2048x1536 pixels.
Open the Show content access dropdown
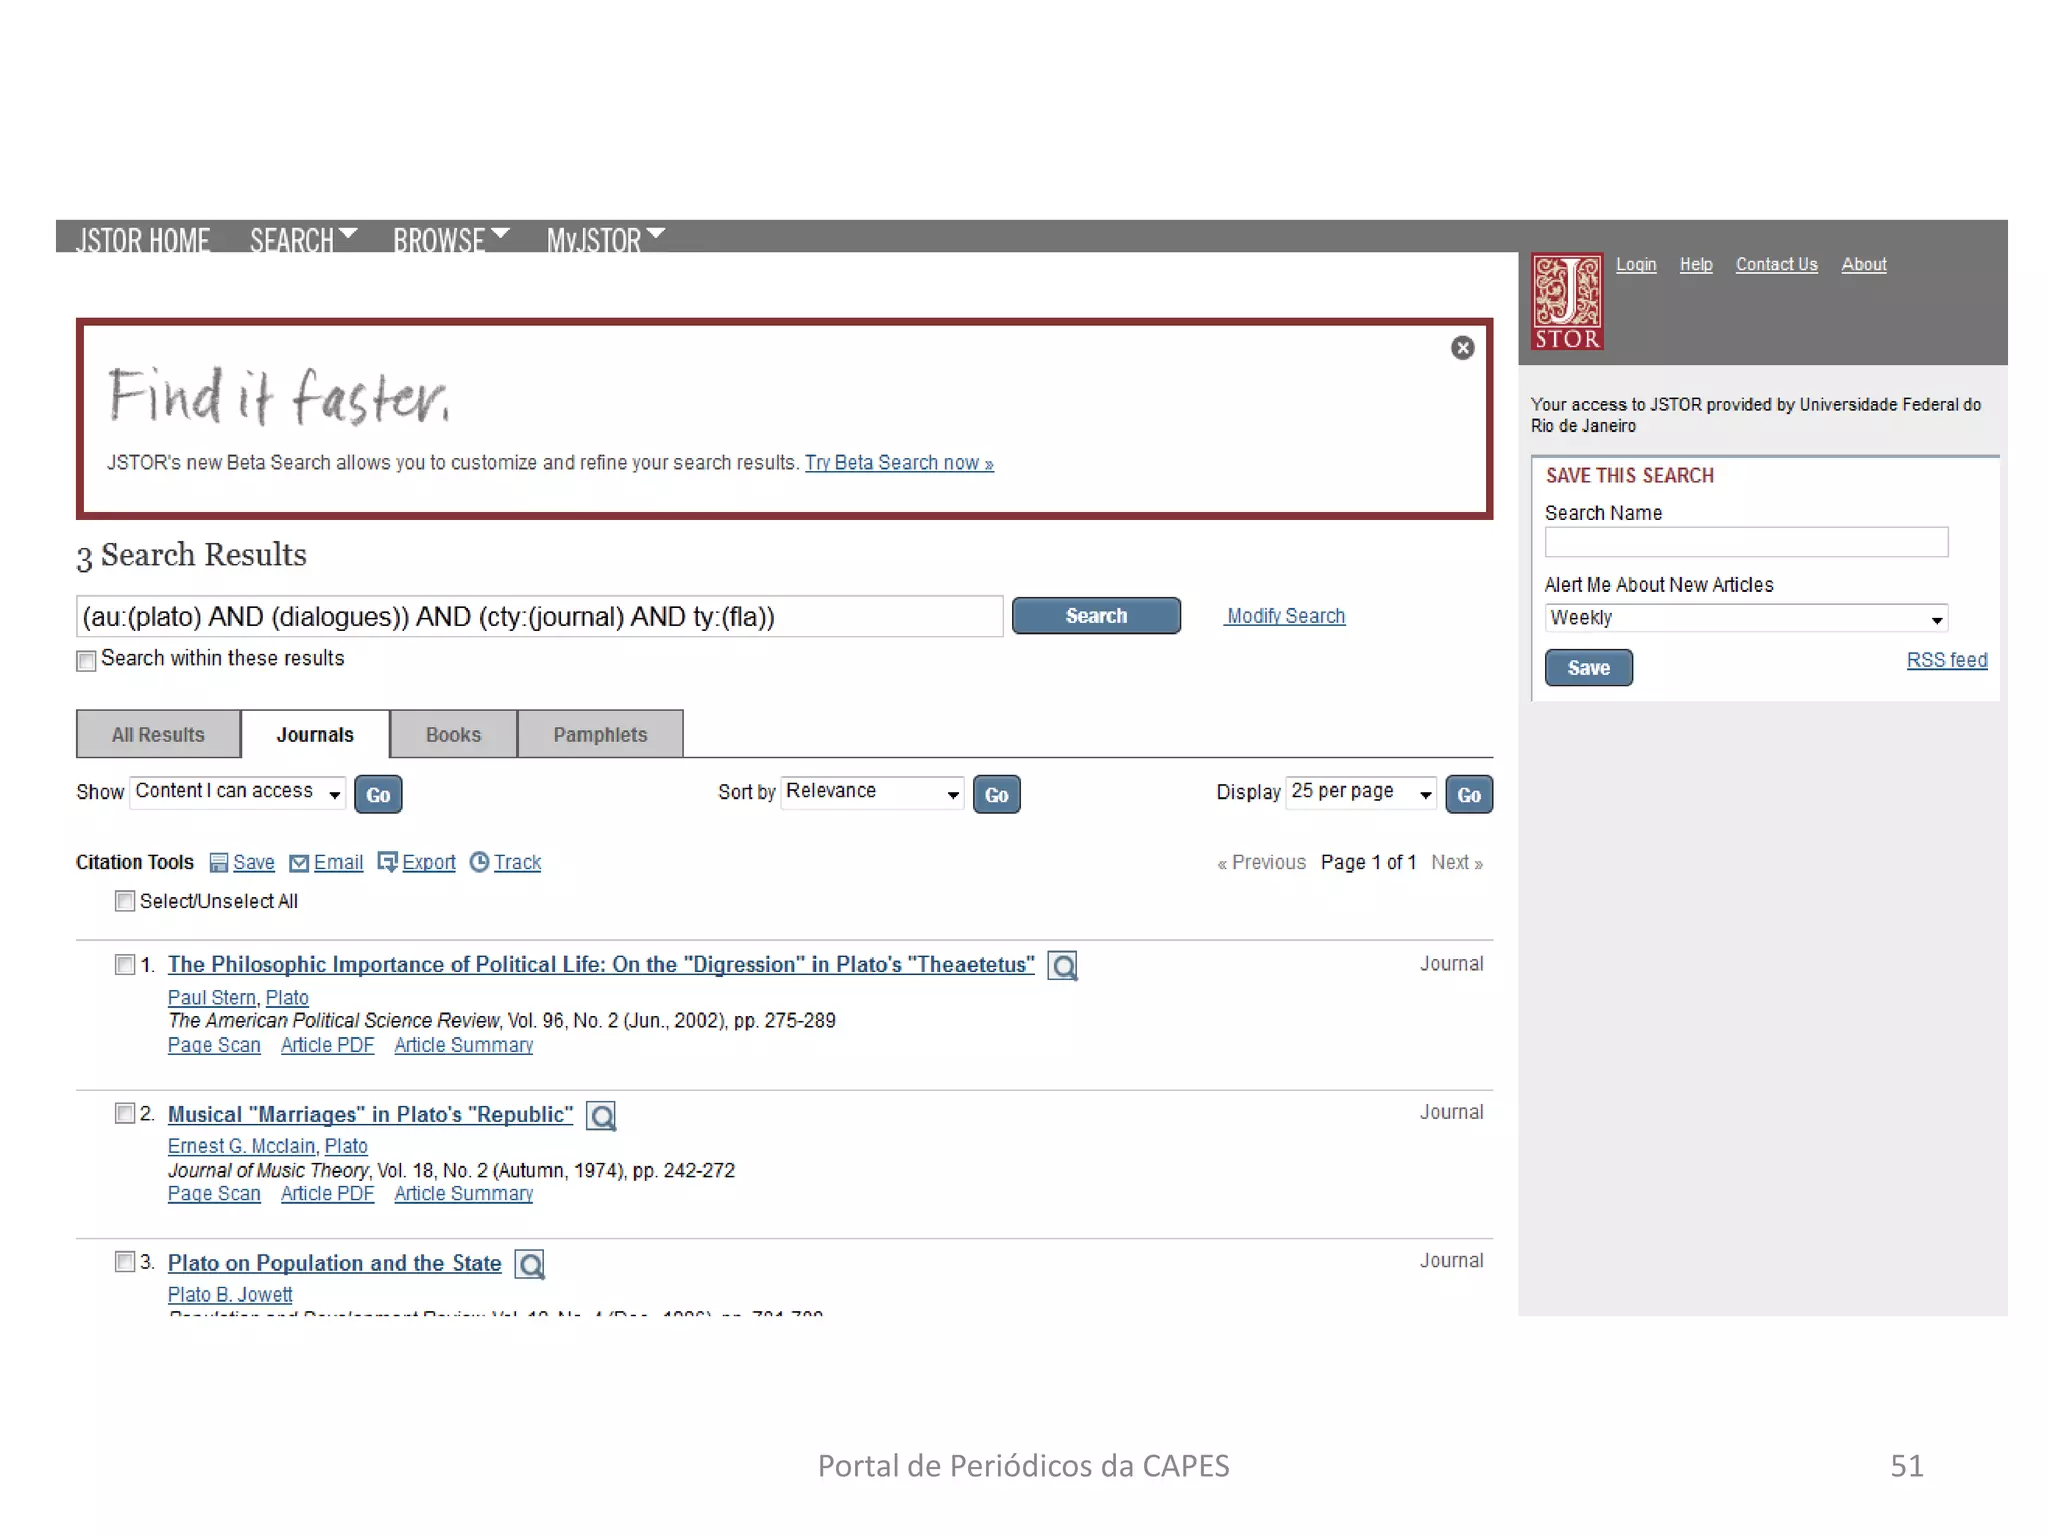tap(238, 793)
